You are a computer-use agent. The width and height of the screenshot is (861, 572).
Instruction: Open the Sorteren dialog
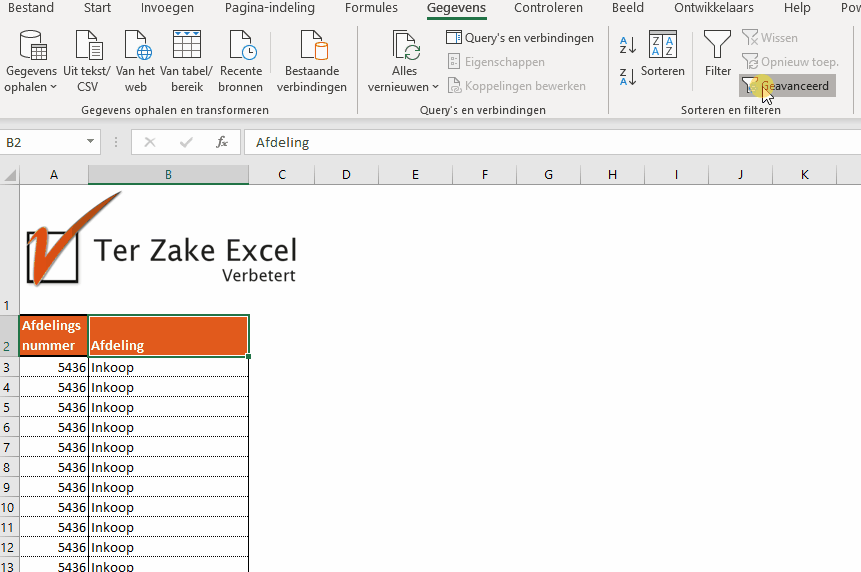click(x=663, y=55)
